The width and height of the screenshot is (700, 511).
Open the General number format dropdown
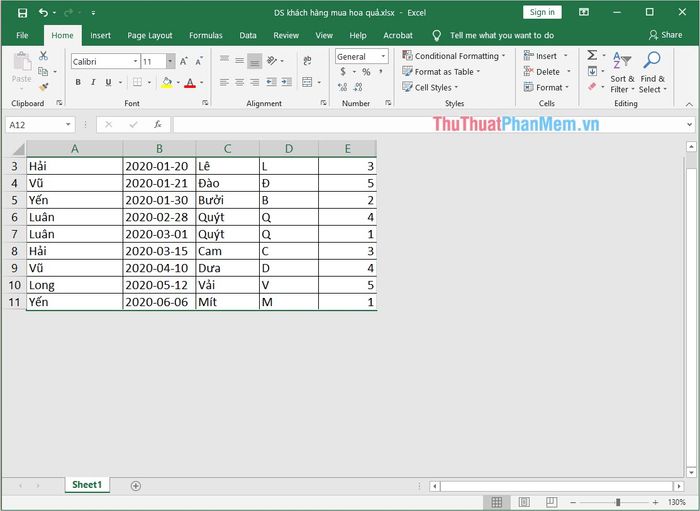tap(383, 56)
